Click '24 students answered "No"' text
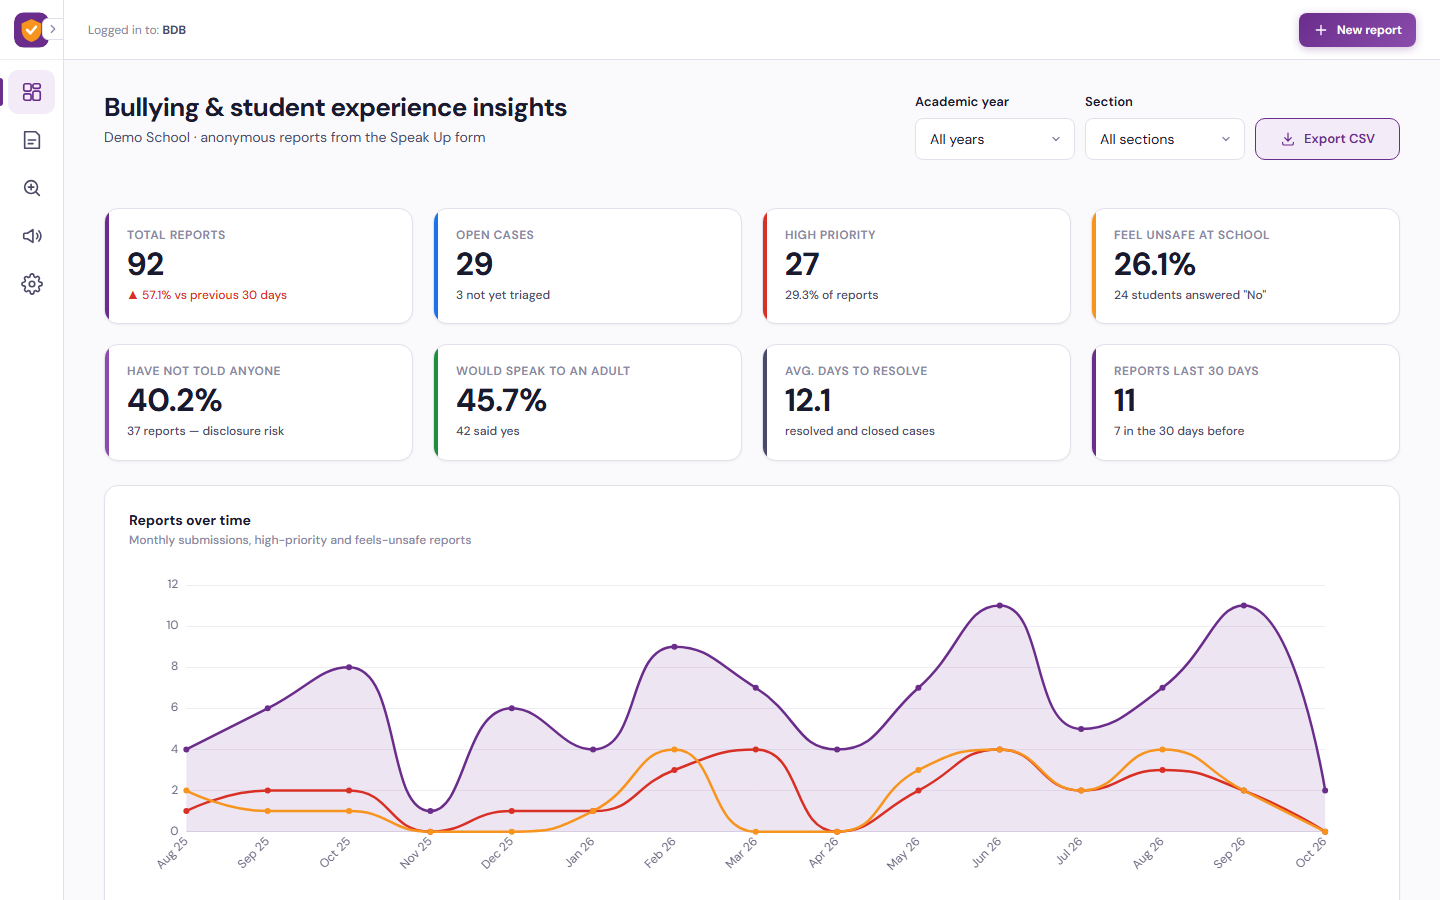The image size is (1440, 900). coord(1190,295)
